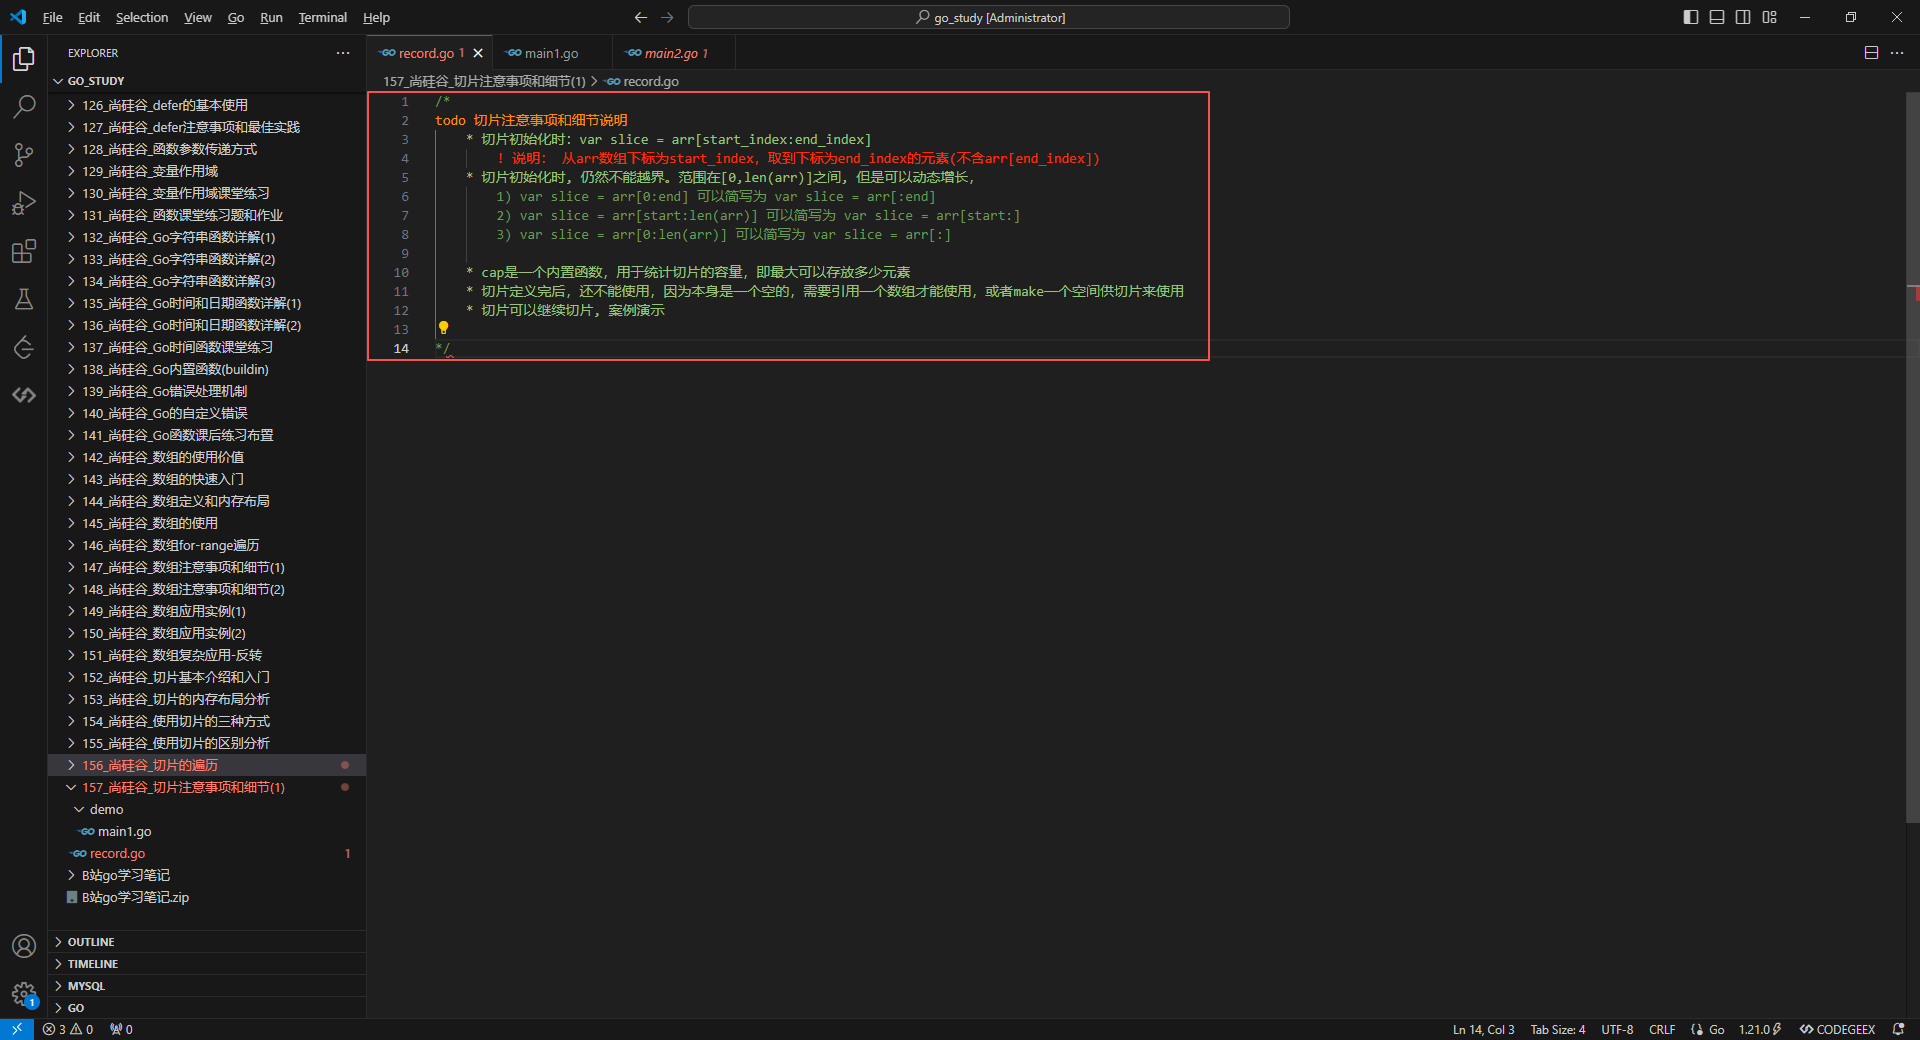Change the UTF-8 file encoding

pyautogui.click(x=1617, y=1029)
